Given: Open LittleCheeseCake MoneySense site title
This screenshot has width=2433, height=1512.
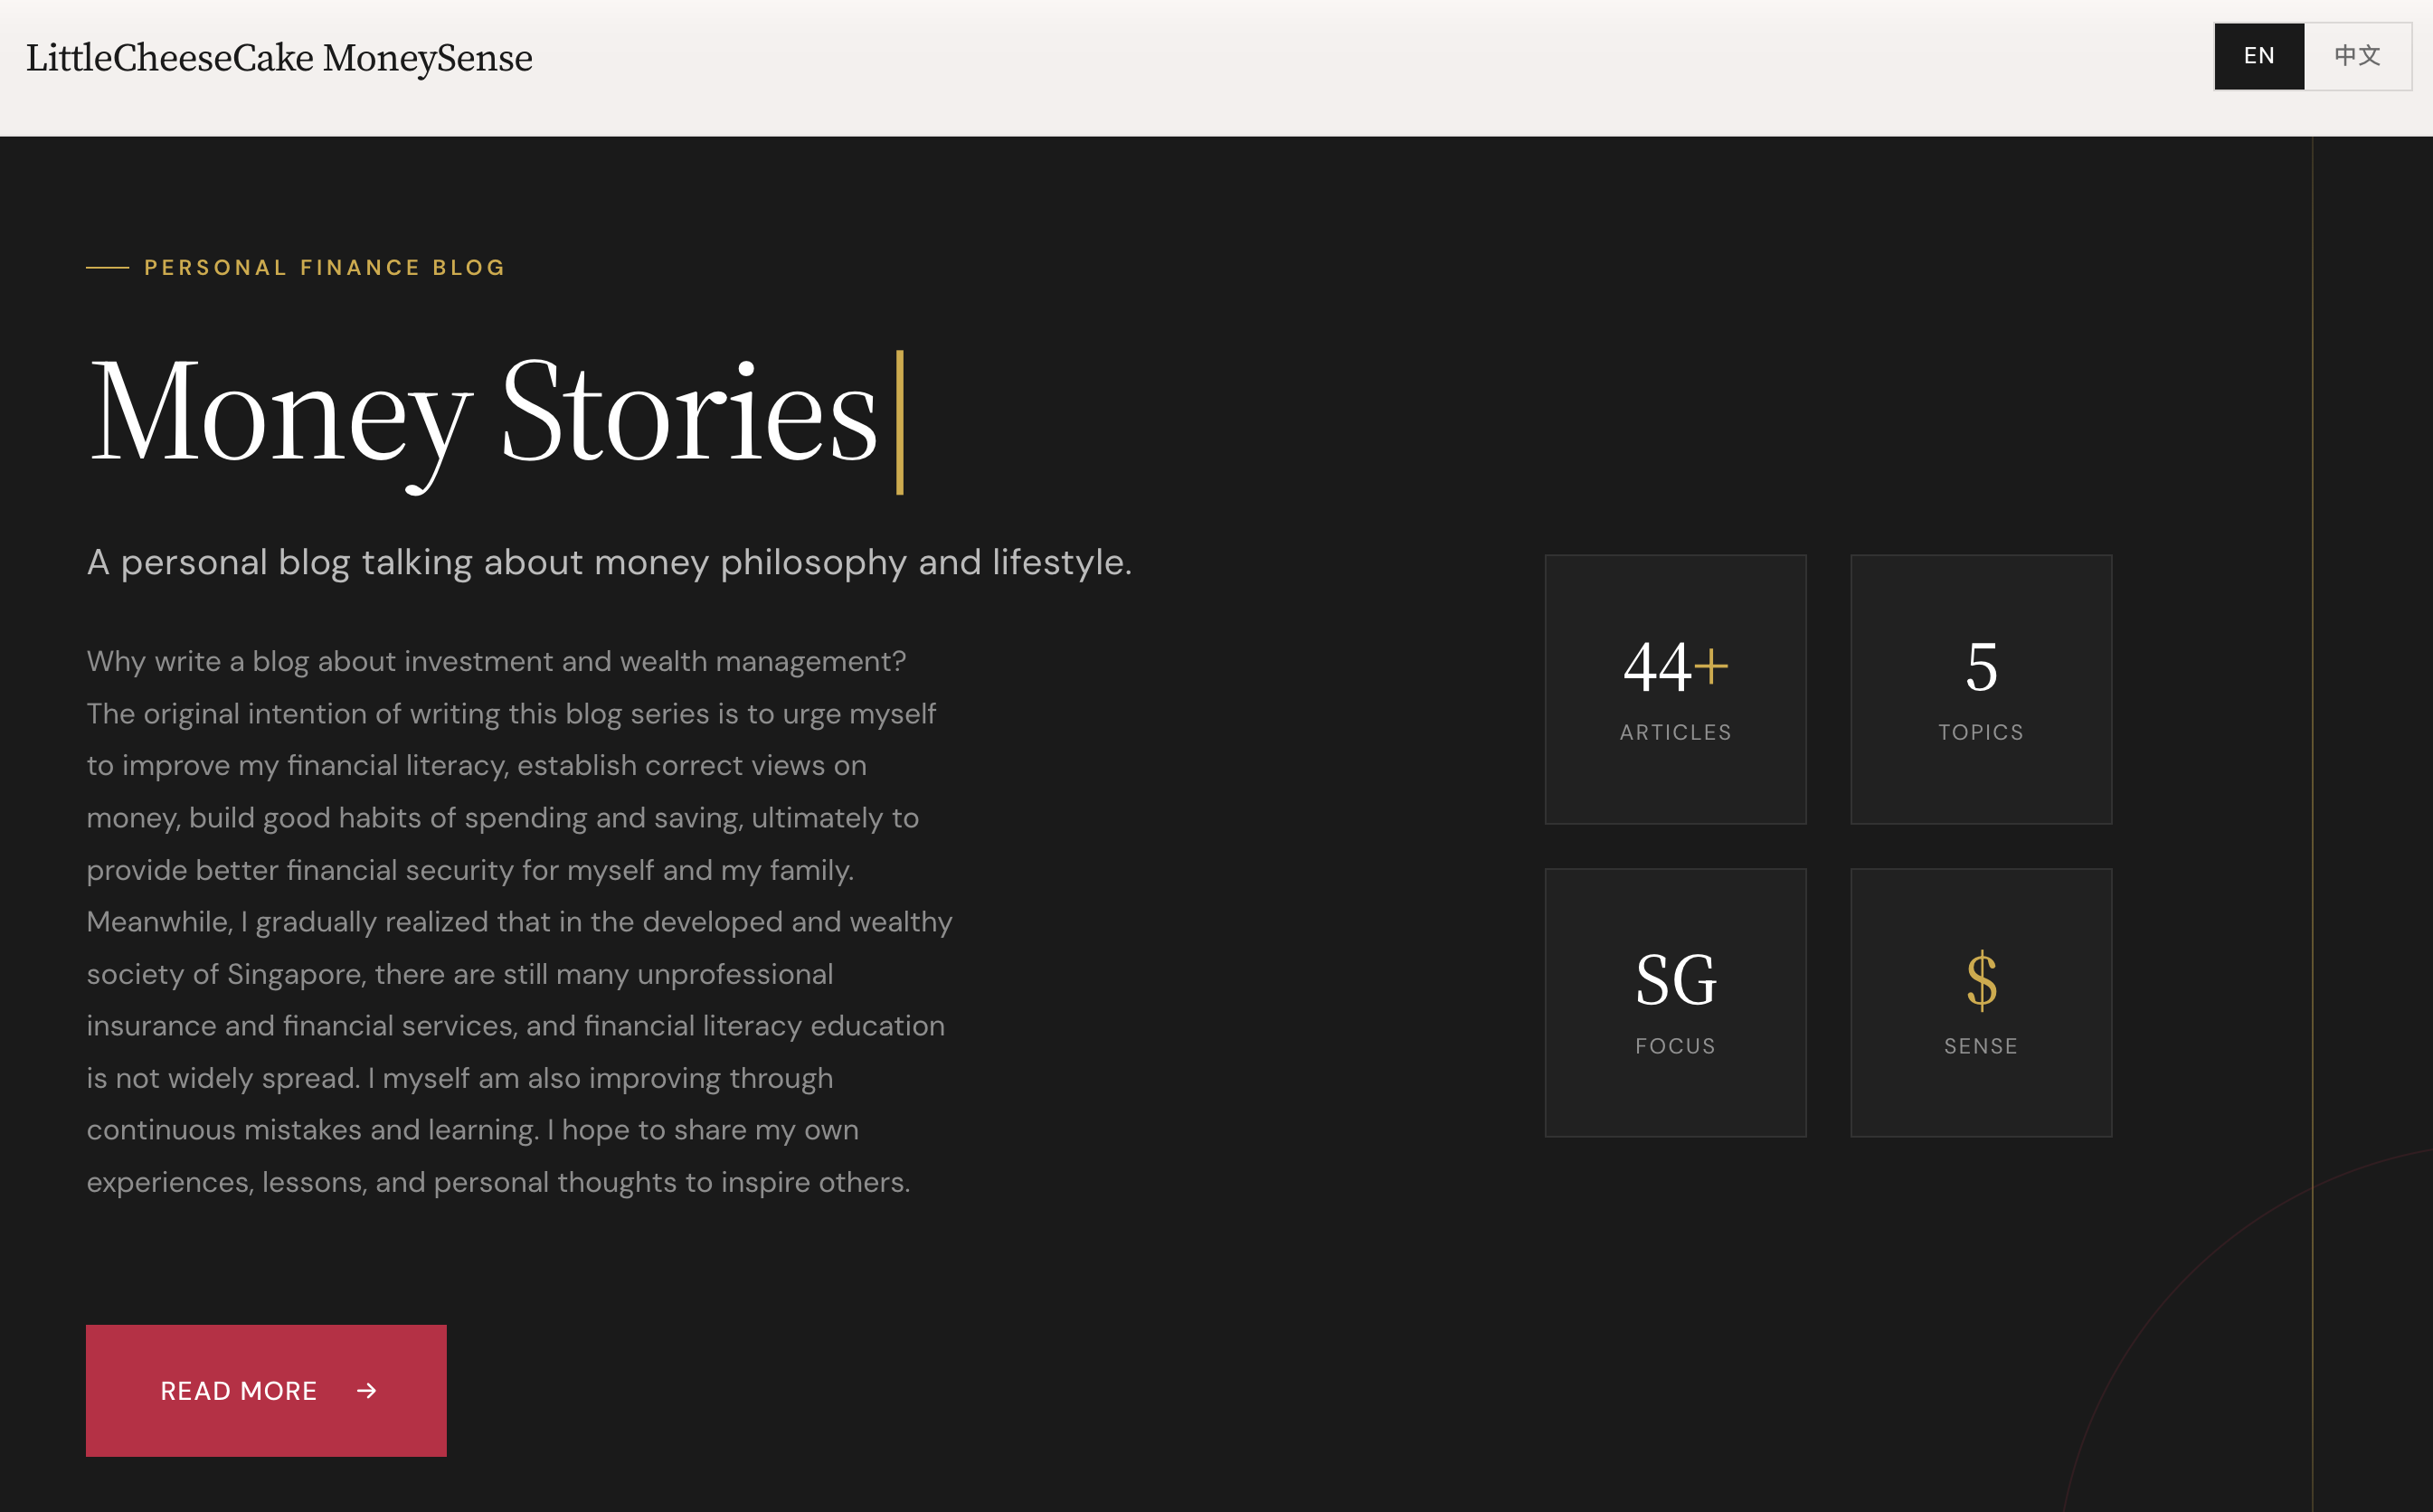Looking at the screenshot, I should tap(279, 58).
